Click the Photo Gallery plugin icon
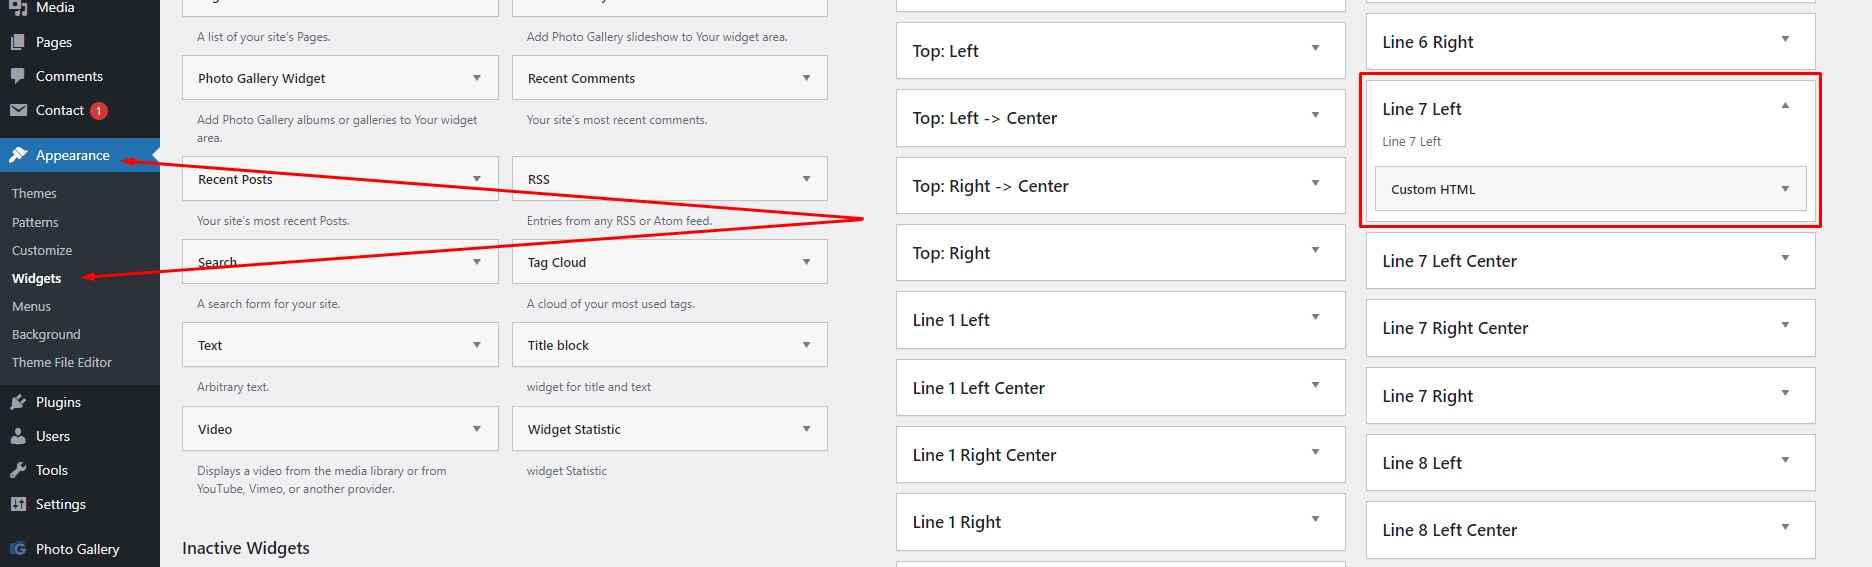Image resolution: width=1872 pixels, height=567 pixels. point(18,549)
